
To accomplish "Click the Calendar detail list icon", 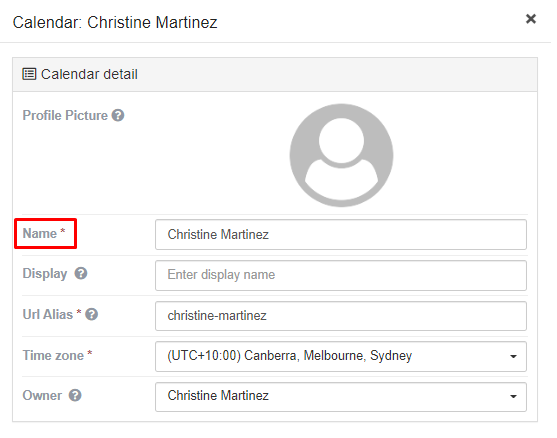I will pos(29,74).
